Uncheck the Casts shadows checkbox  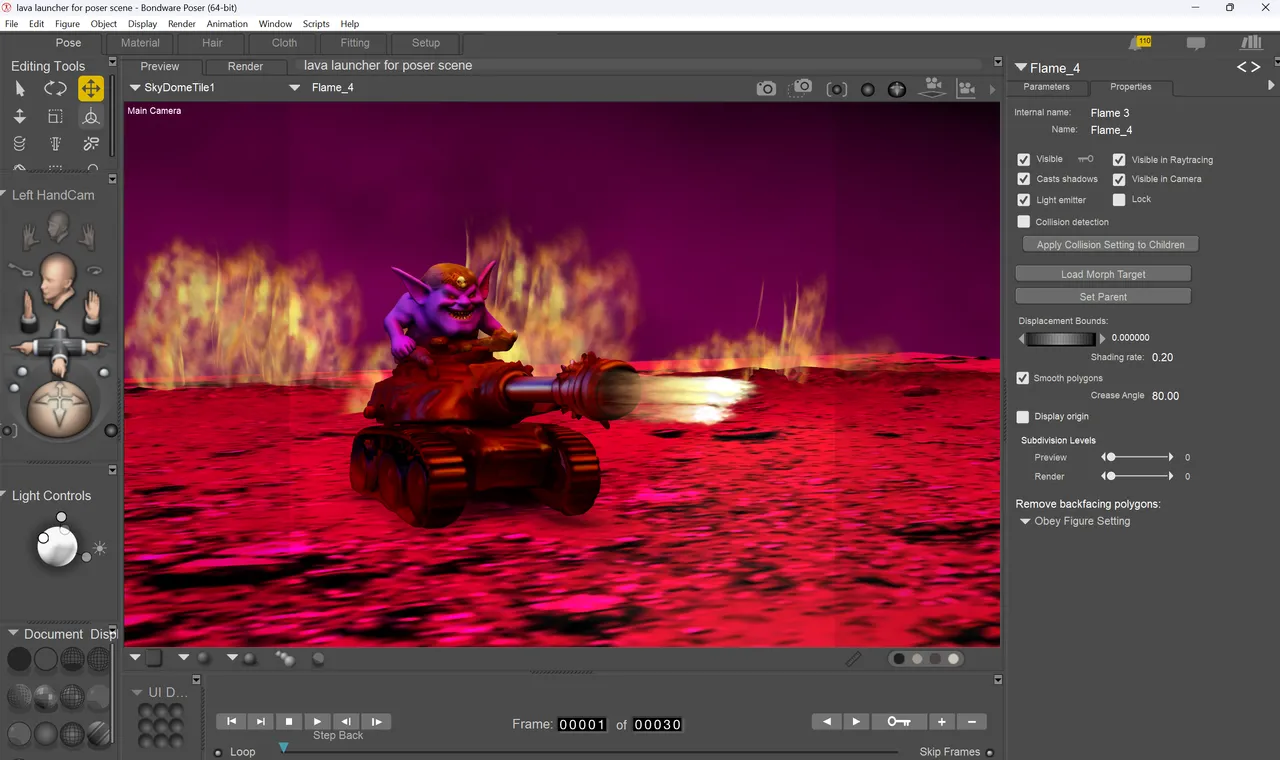[x=1023, y=179]
